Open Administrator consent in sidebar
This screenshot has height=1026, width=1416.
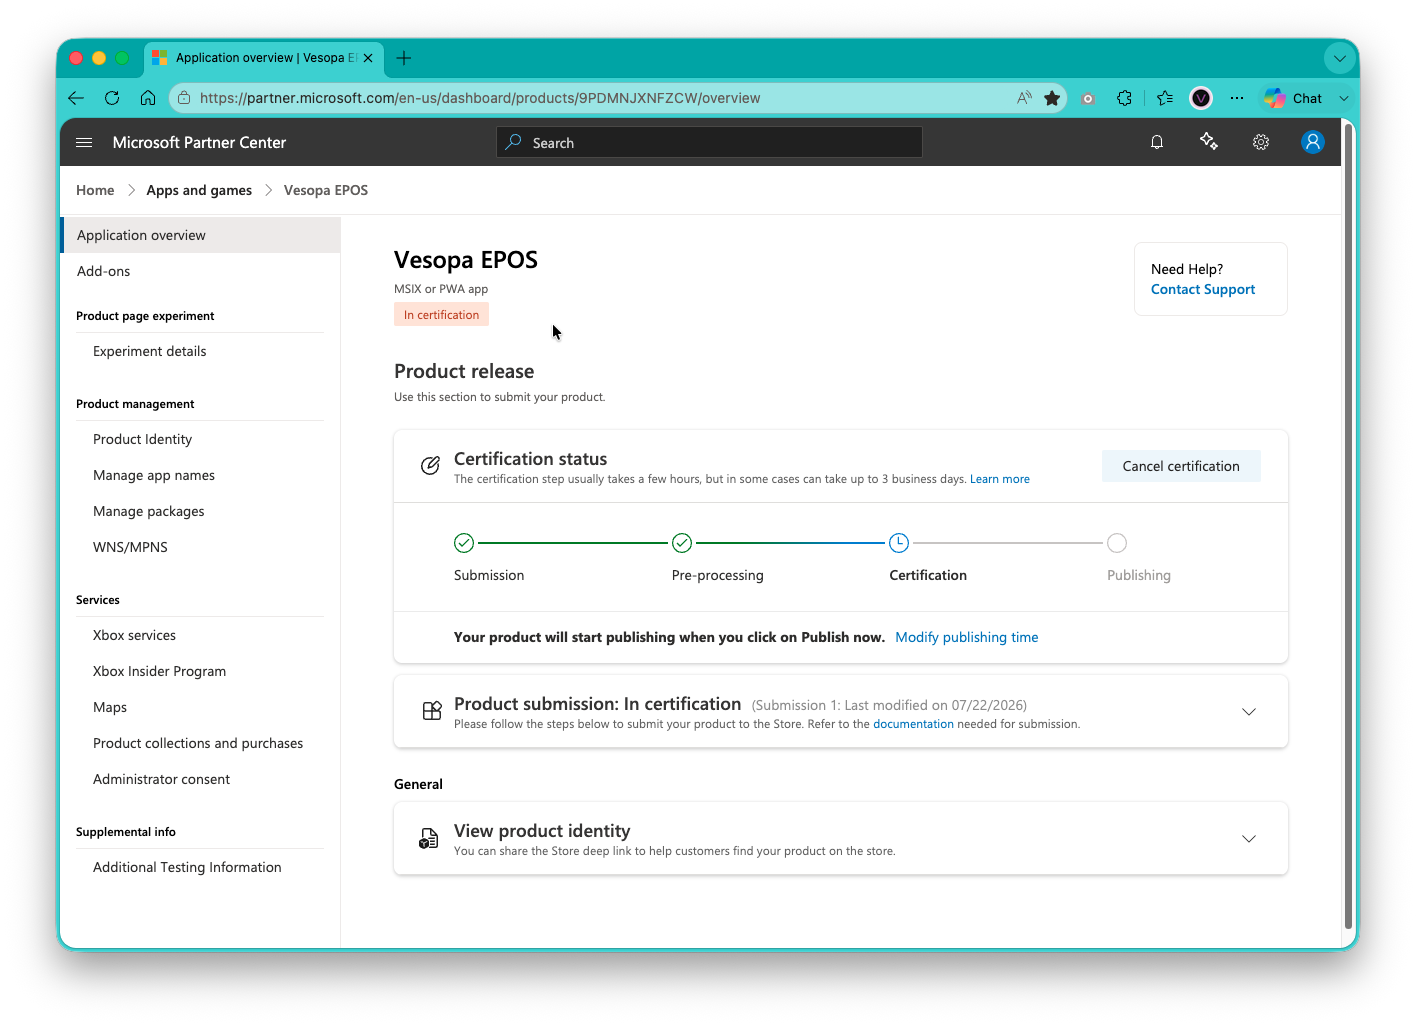point(162,779)
